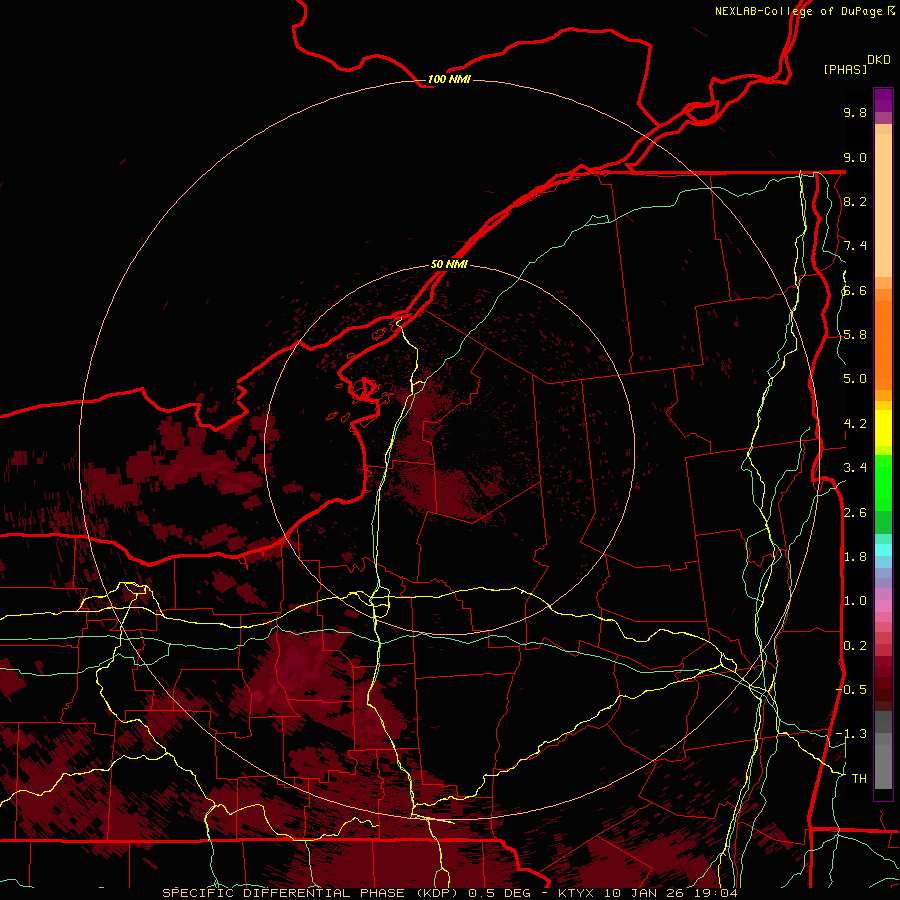The height and width of the screenshot is (900, 900).
Task: Click the 7.4 value on color scale
Action: 855,246
